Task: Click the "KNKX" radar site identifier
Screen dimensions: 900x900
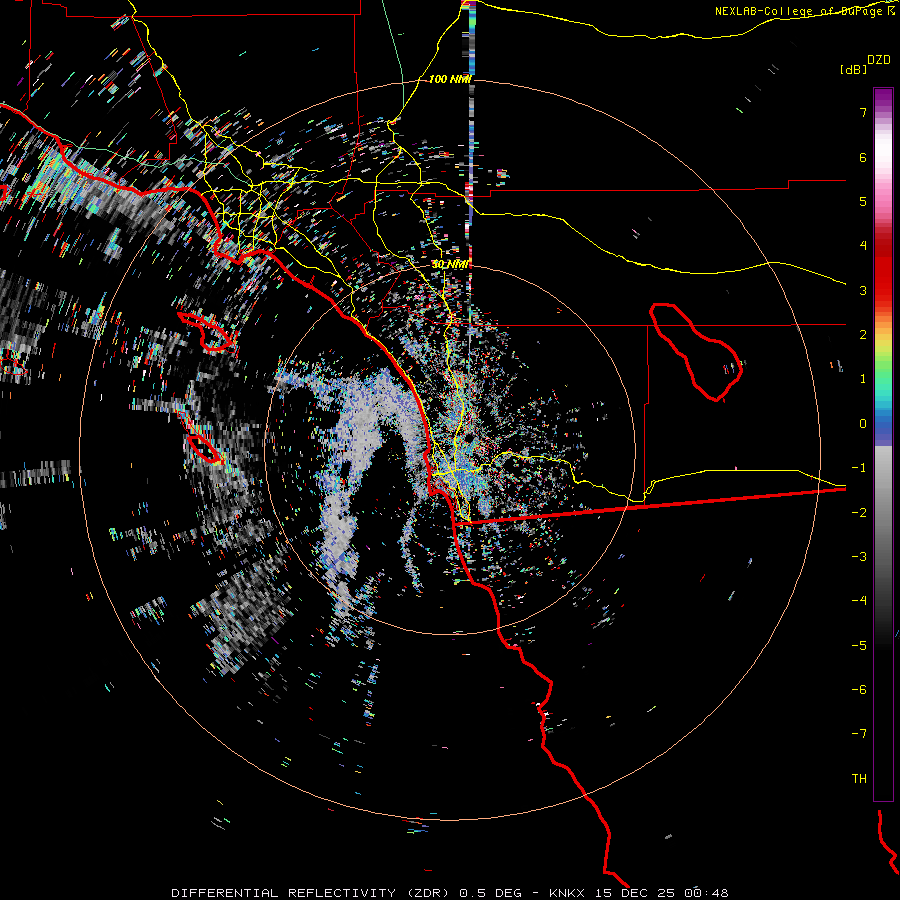Action: click(567, 893)
